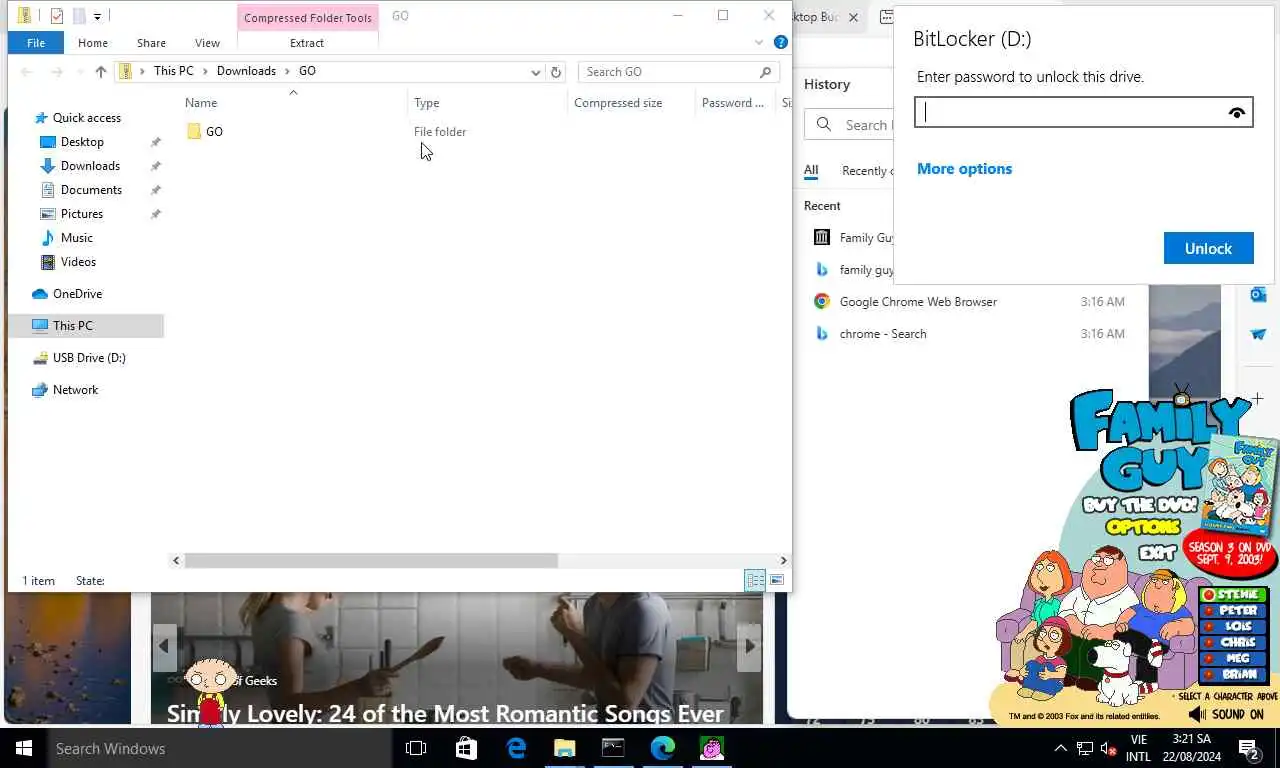Viewport: 1280px width, 768px height.
Task: Open Extract tab under Compressed Folder Tools
Action: 307,43
